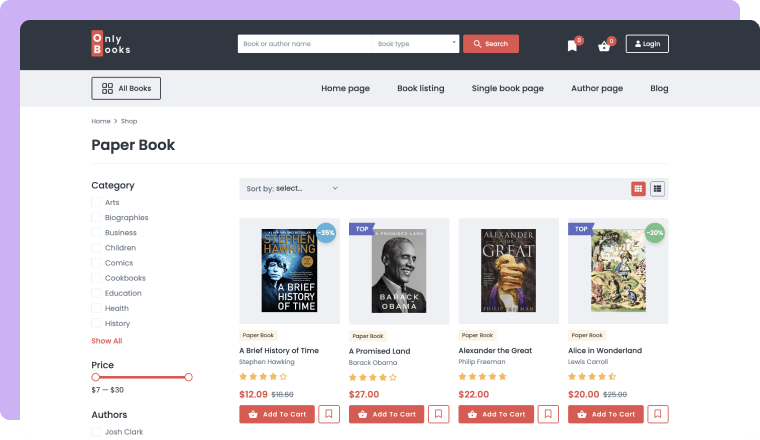The image size is (760, 440).
Task: Tick the Health category checkbox
Action: tap(96, 308)
